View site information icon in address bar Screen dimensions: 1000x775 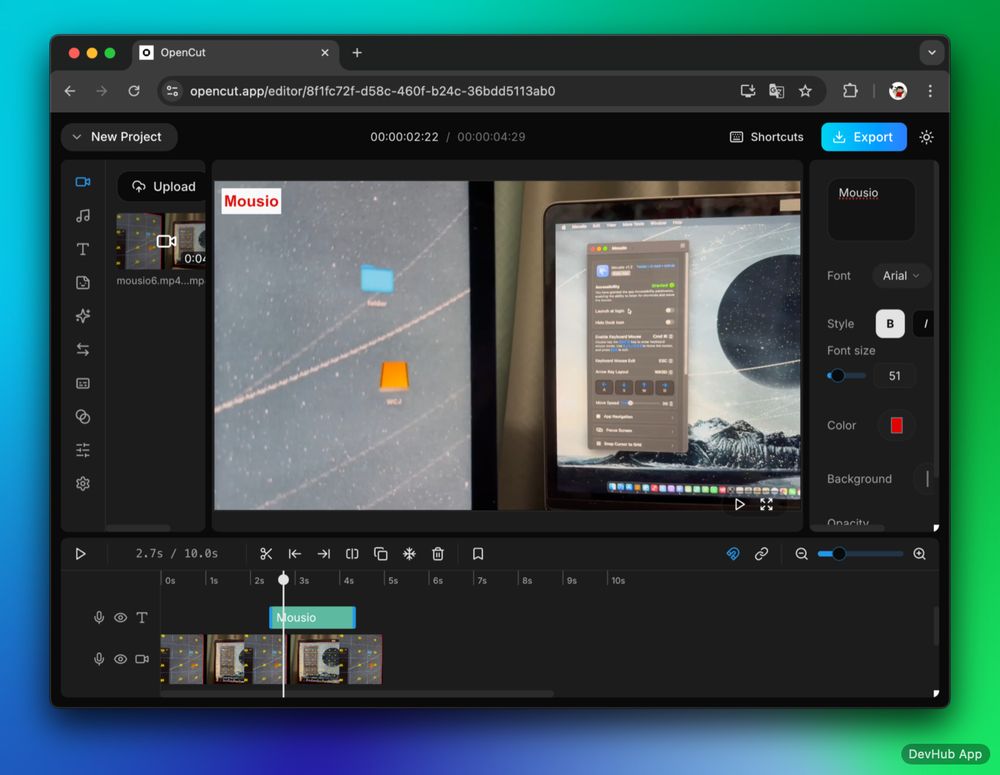(x=172, y=91)
